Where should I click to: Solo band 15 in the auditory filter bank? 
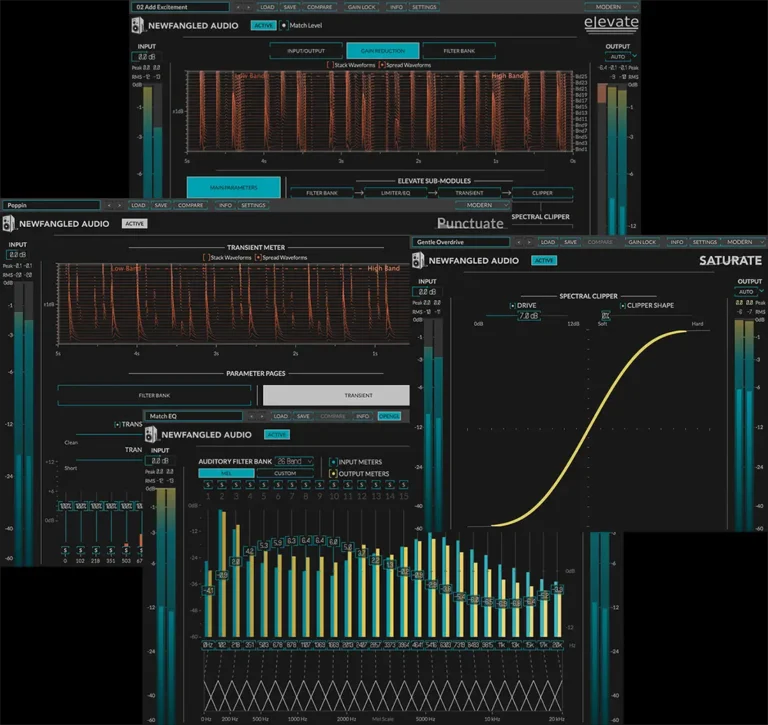coord(403,484)
